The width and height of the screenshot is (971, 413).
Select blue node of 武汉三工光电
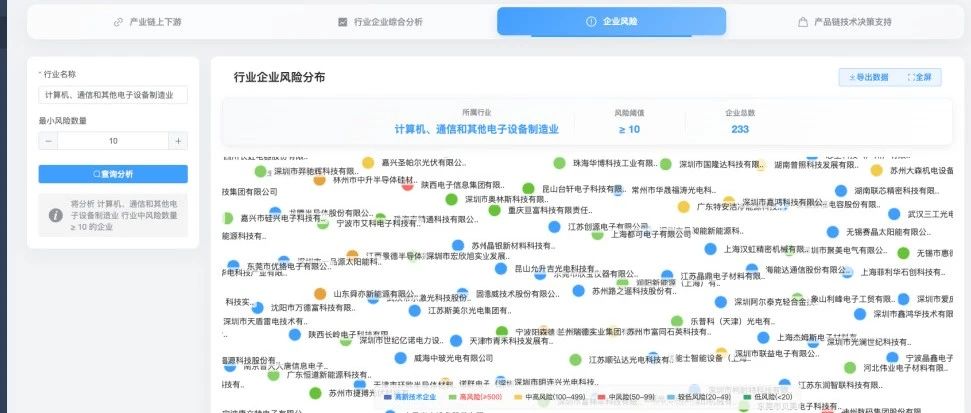[894, 214]
